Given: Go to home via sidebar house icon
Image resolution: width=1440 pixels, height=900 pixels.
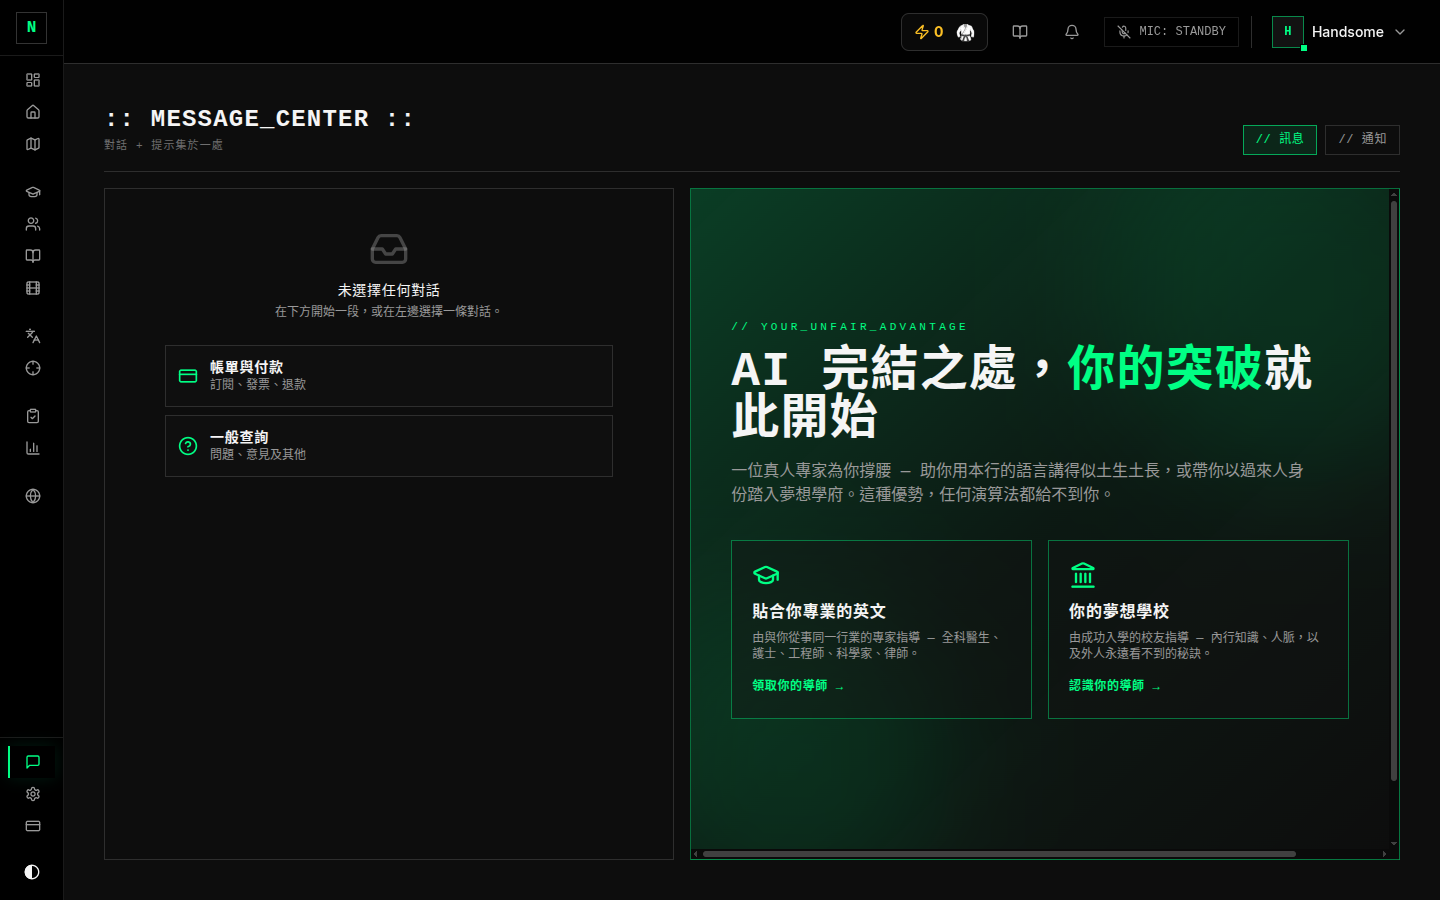Looking at the screenshot, I should 33,112.
